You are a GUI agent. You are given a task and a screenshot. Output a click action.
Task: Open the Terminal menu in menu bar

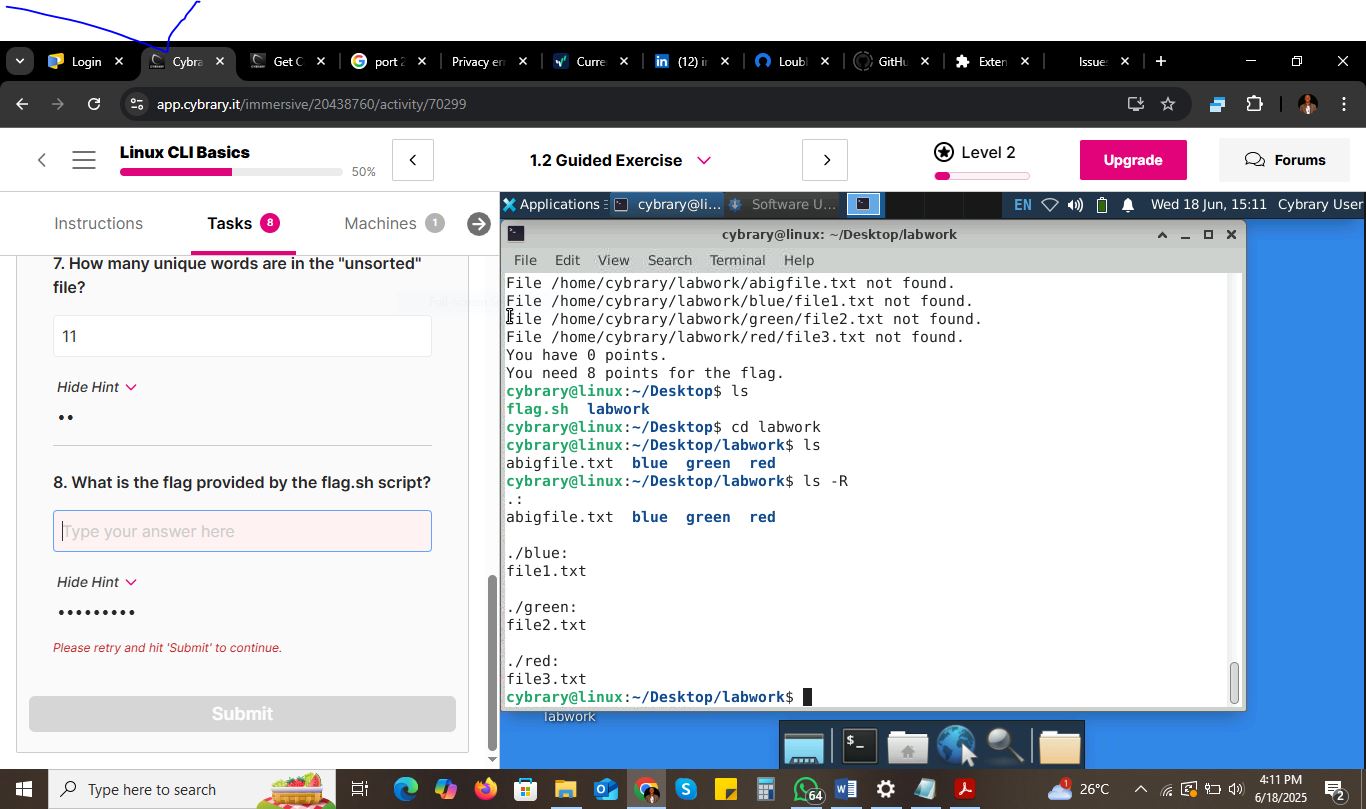pyautogui.click(x=737, y=260)
